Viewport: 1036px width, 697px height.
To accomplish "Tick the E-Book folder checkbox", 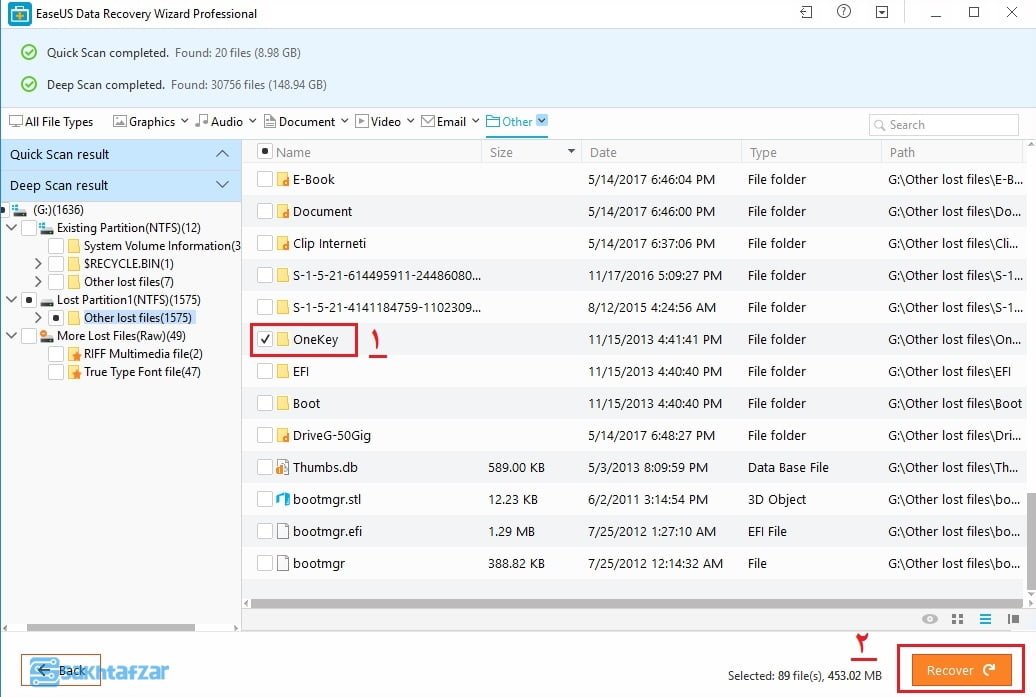I will (265, 179).
